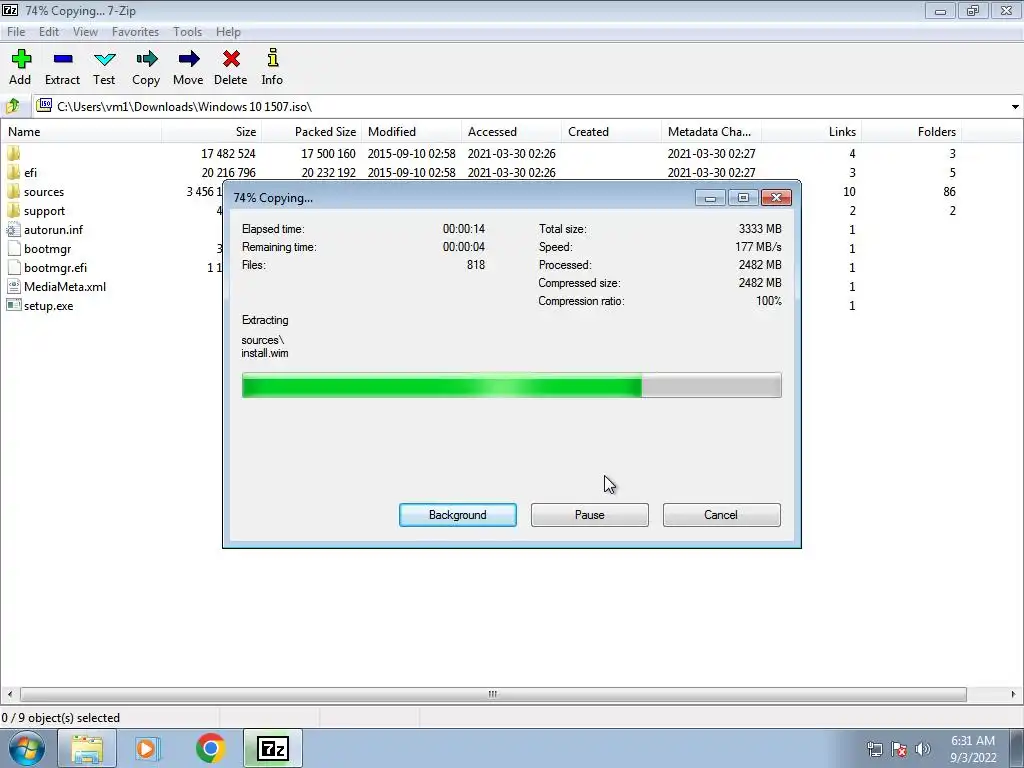The height and width of the screenshot is (768, 1024).
Task: Select the sources folder icon
Action: pos(14,191)
